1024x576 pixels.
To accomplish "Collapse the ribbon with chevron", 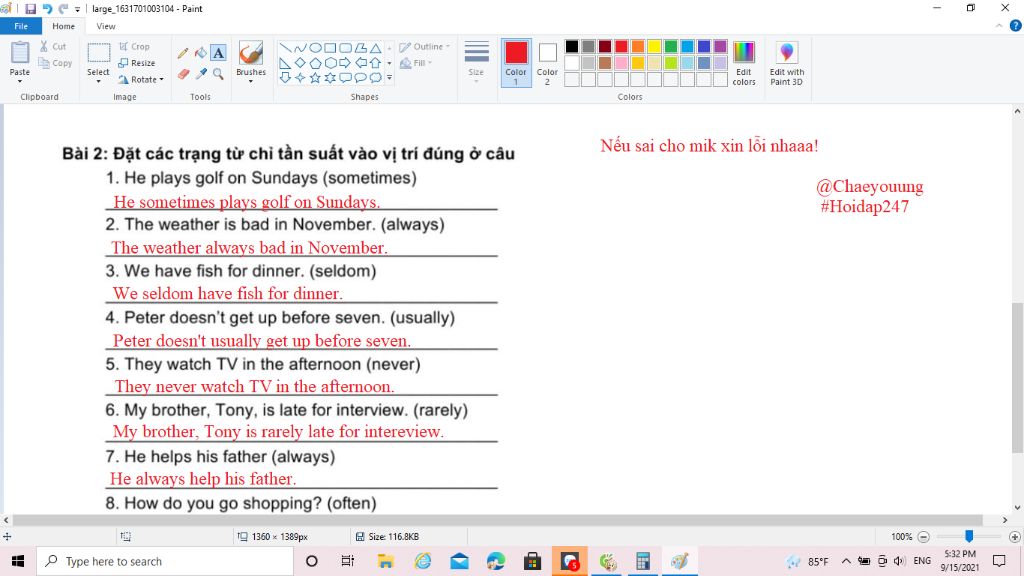I will click(x=999, y=26).
